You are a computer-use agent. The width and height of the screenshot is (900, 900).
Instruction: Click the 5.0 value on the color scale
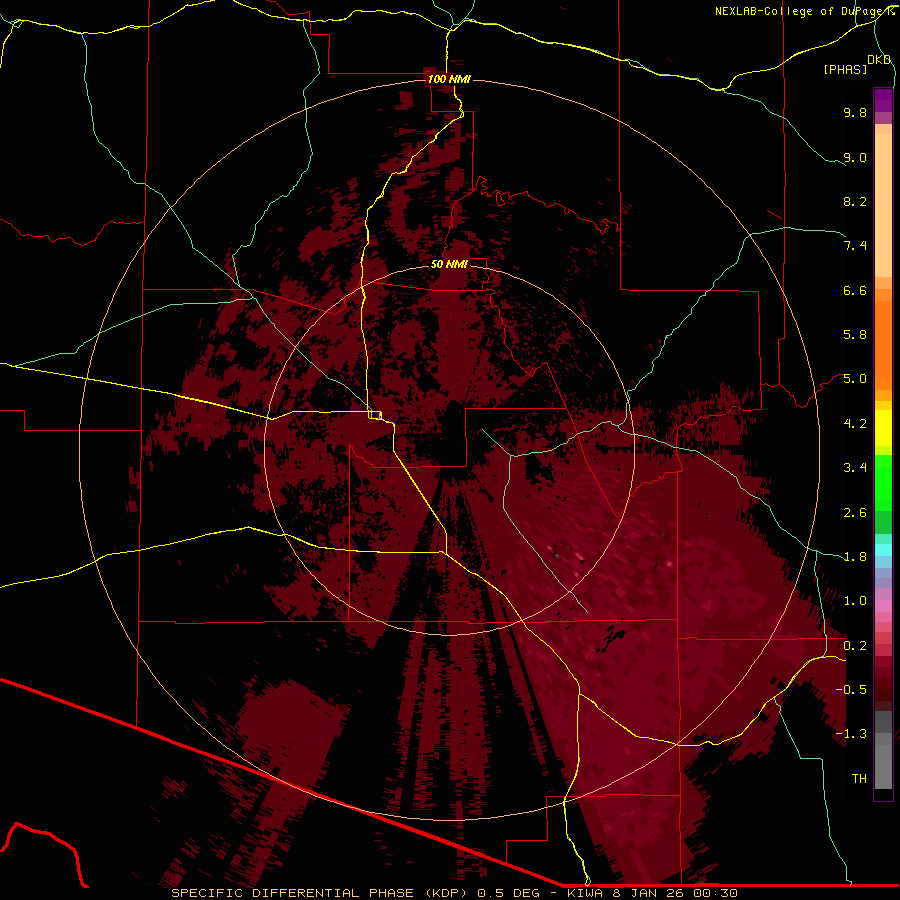pos(855,379)
